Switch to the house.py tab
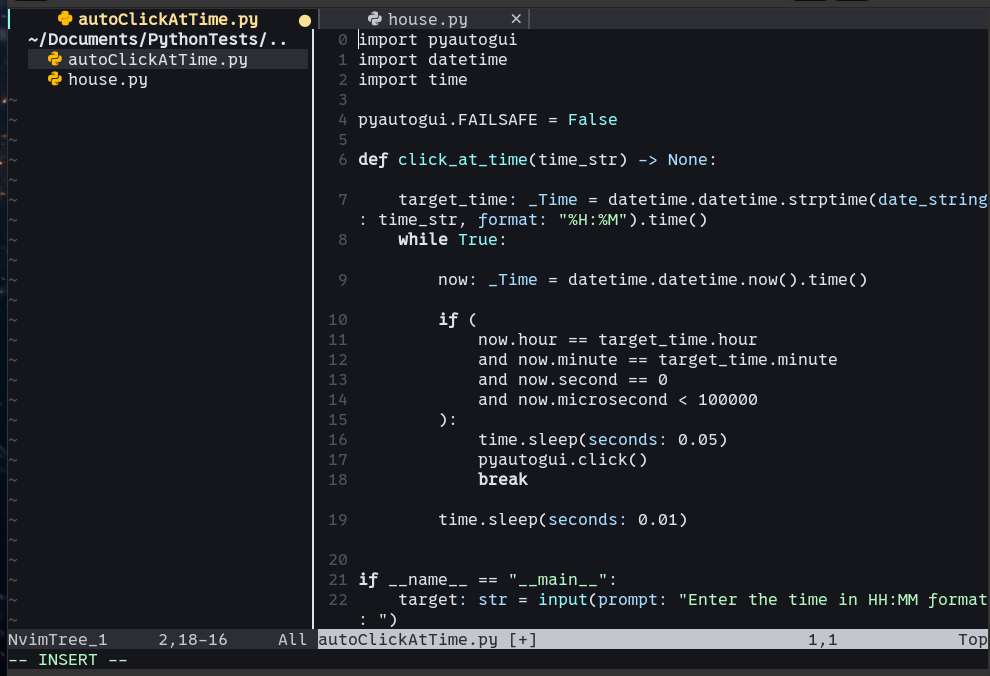Screen dimensions: 990x676 point(427,19)
